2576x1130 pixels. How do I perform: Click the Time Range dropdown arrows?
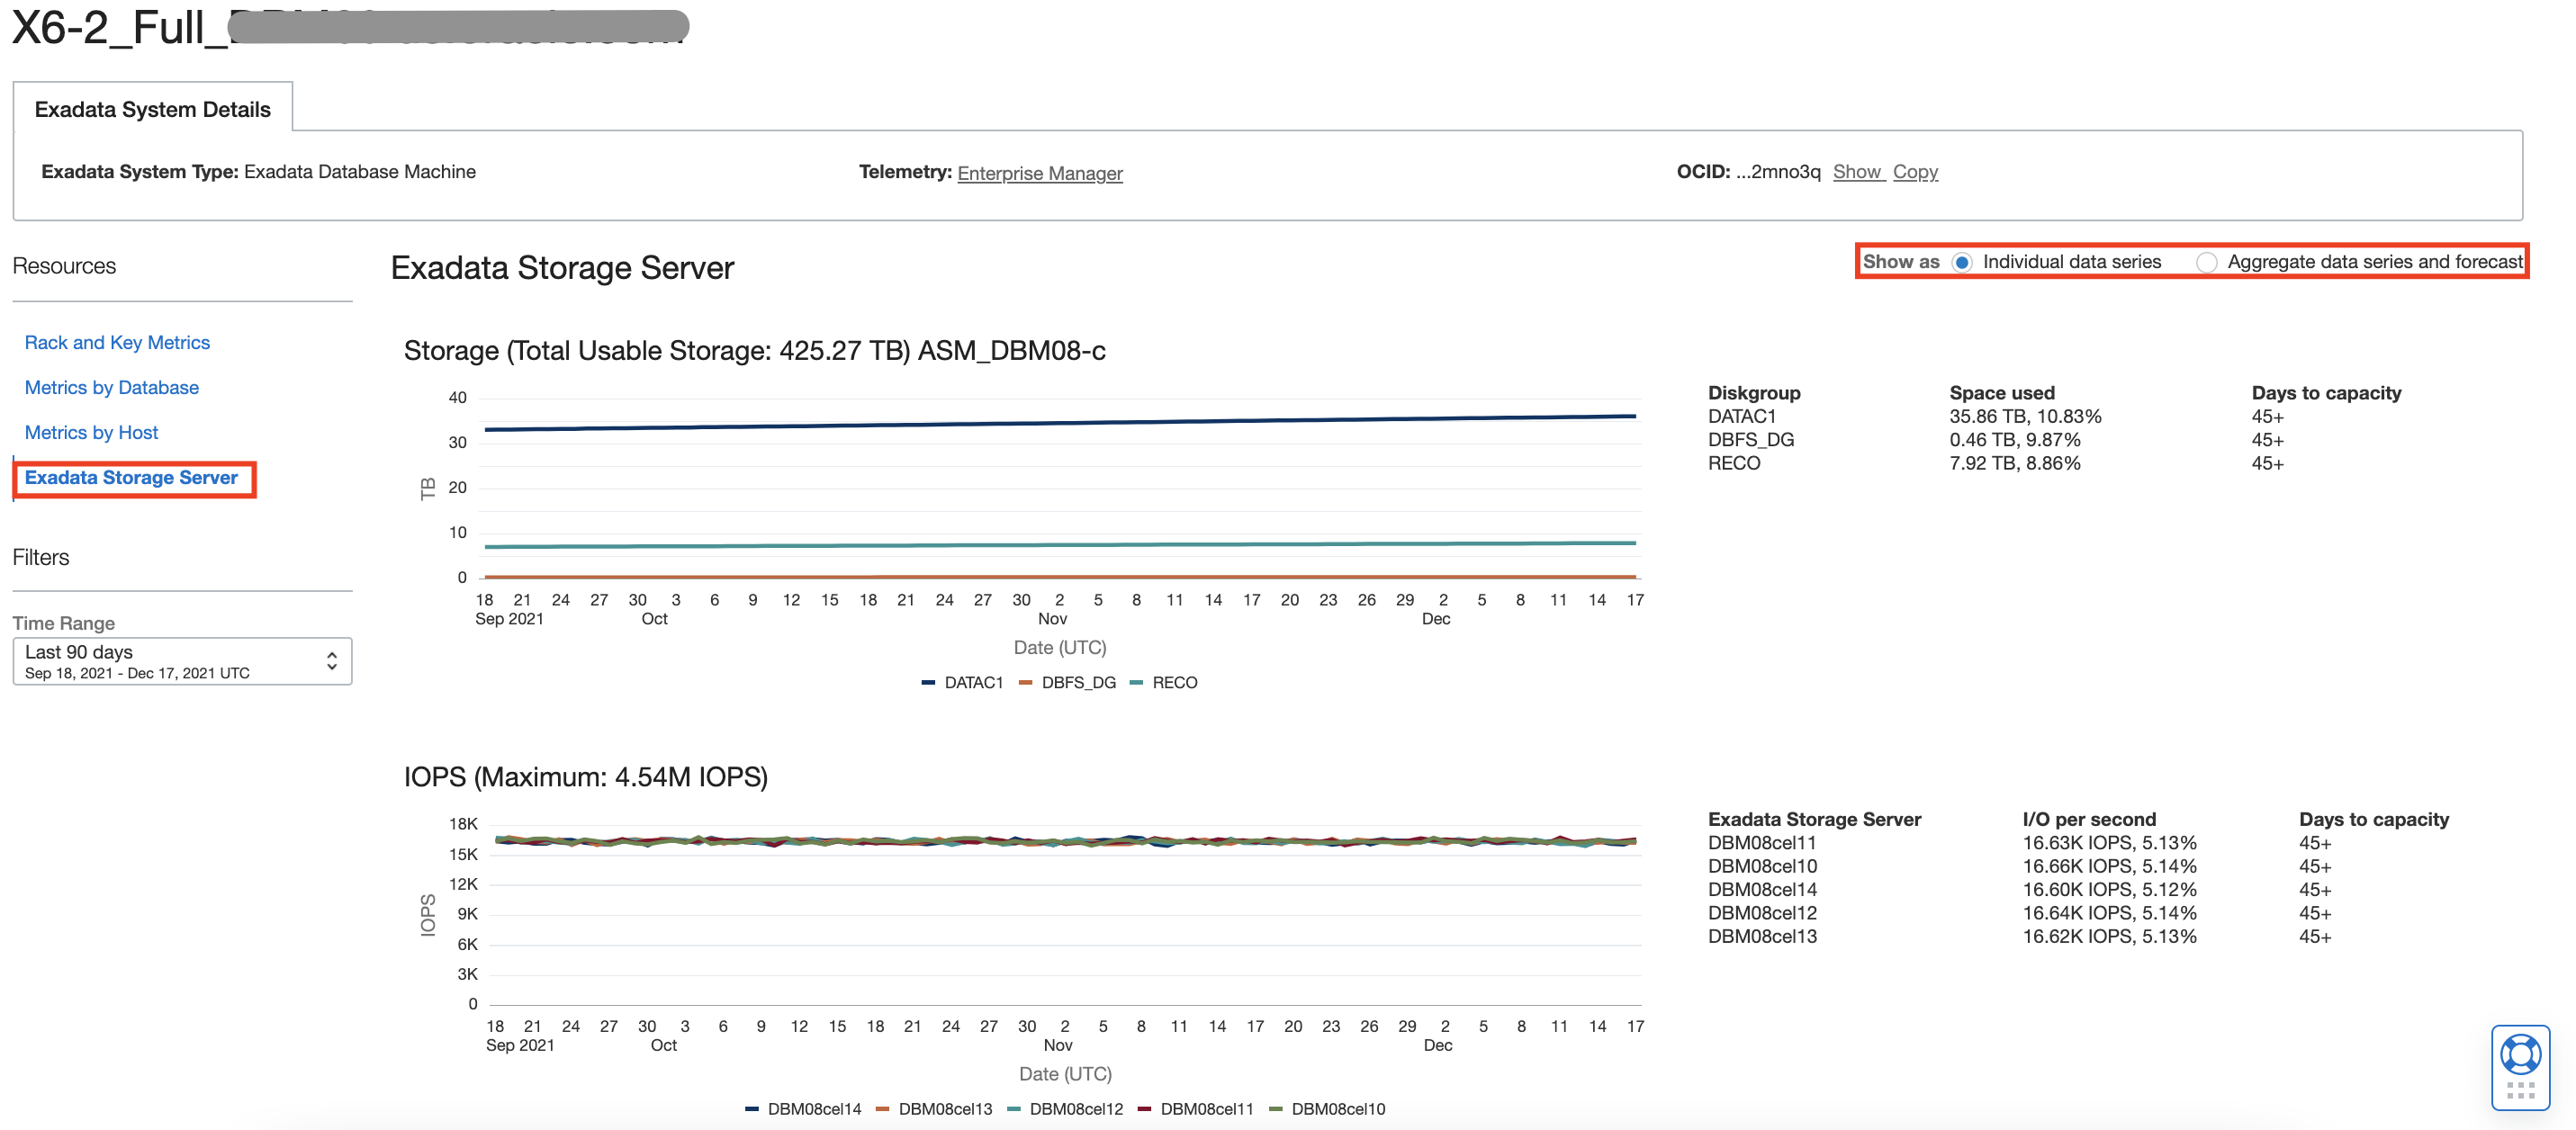pyautogui.click(x=332, y=661)
